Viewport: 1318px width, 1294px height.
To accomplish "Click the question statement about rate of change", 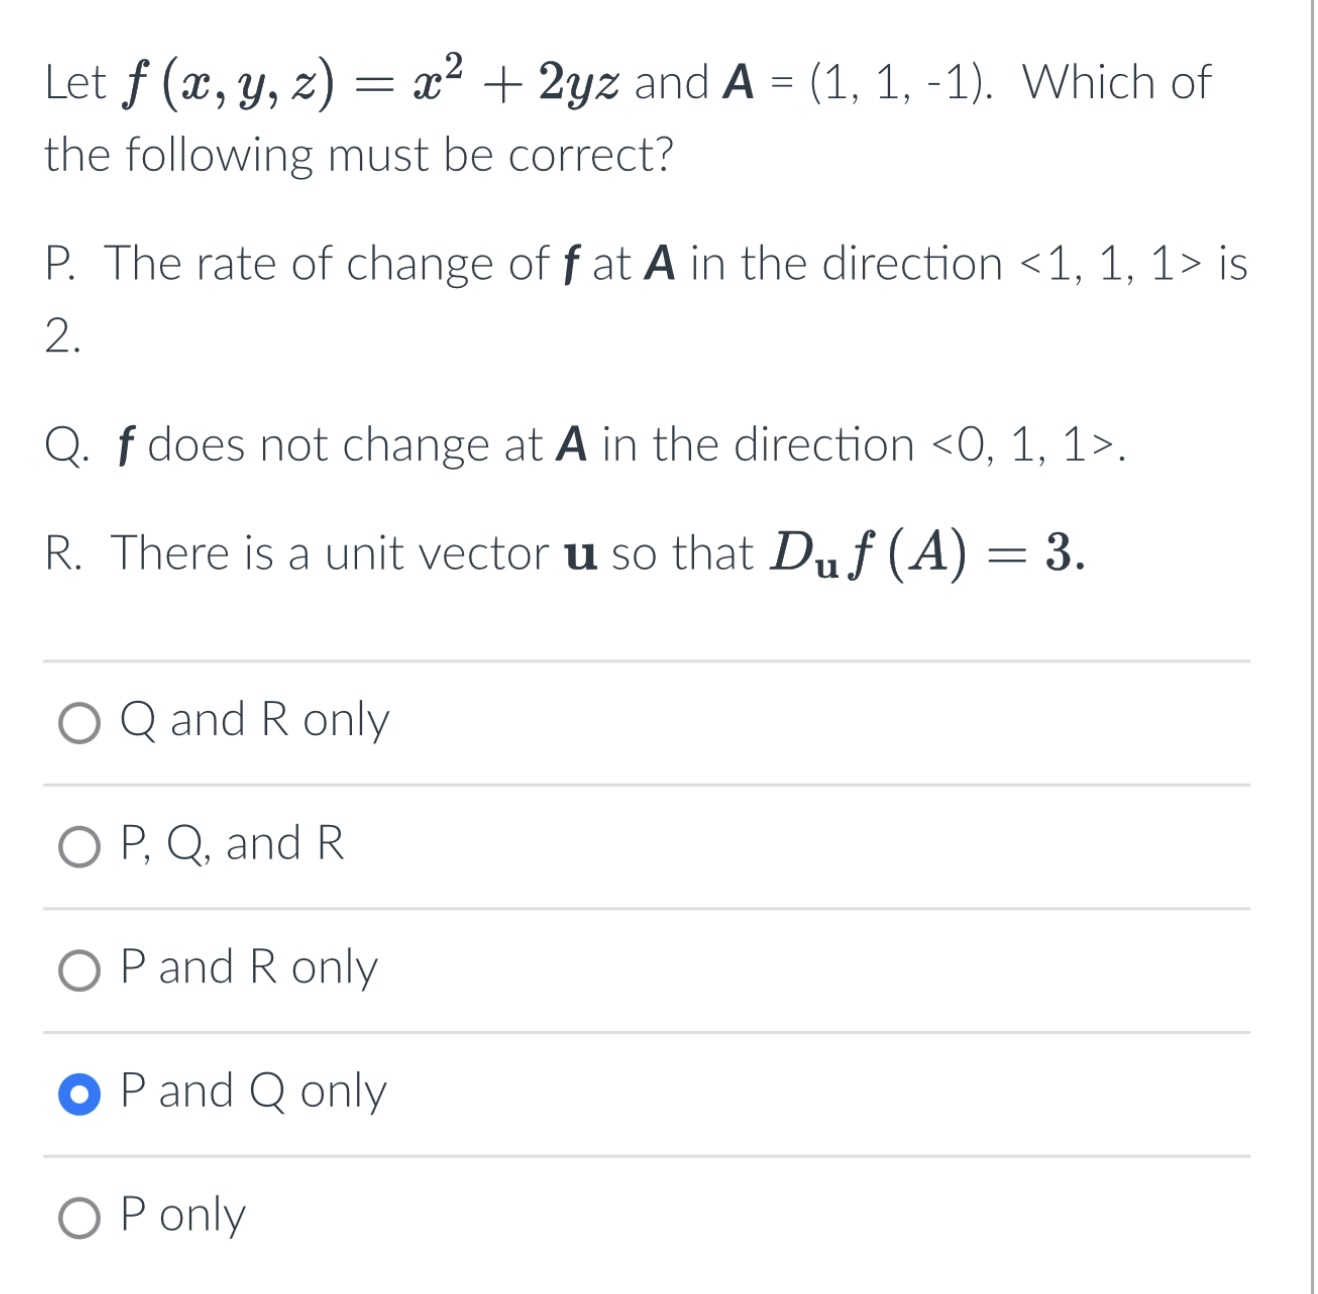I will point(645,263).
